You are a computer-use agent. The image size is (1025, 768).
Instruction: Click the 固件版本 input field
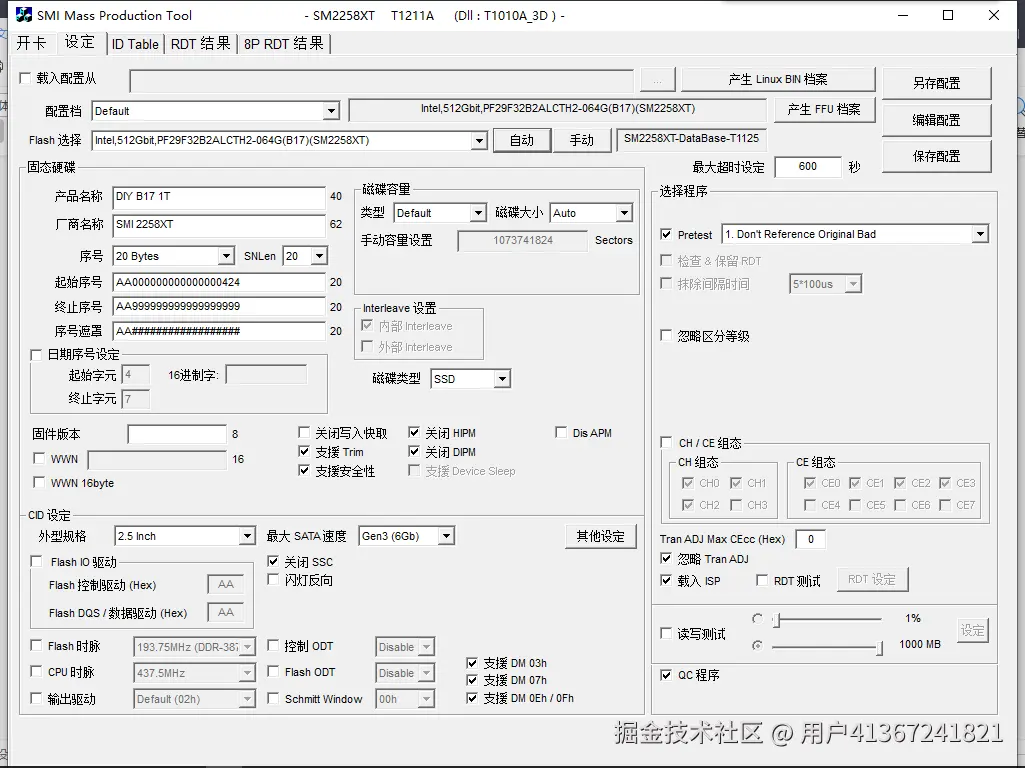[x=176, y=434]
